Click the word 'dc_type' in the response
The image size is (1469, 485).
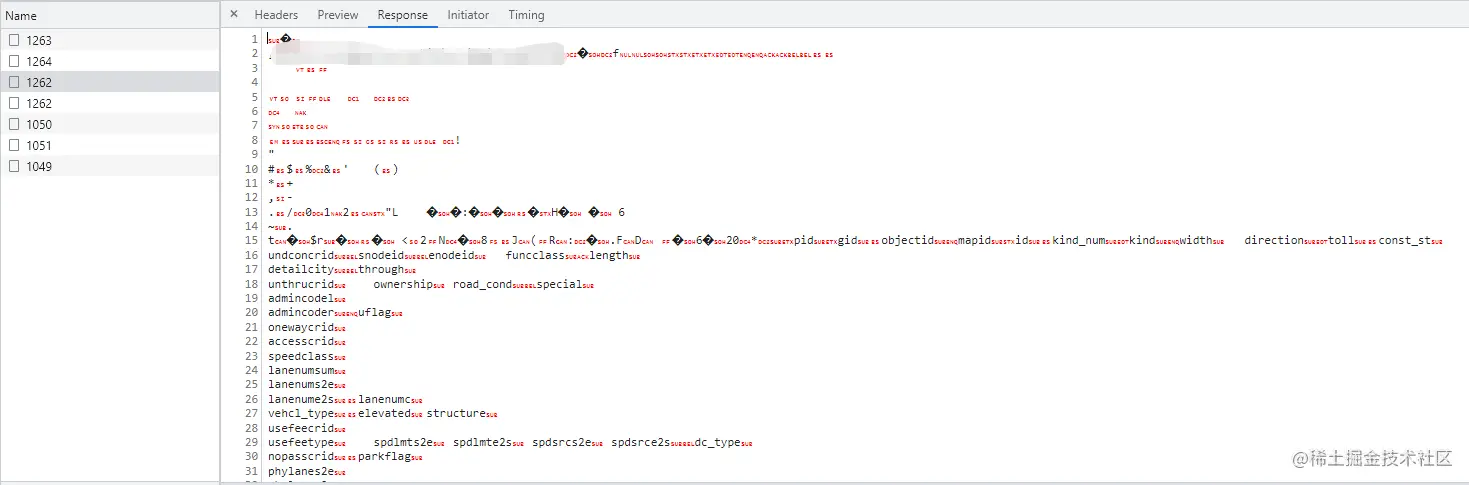717,442
